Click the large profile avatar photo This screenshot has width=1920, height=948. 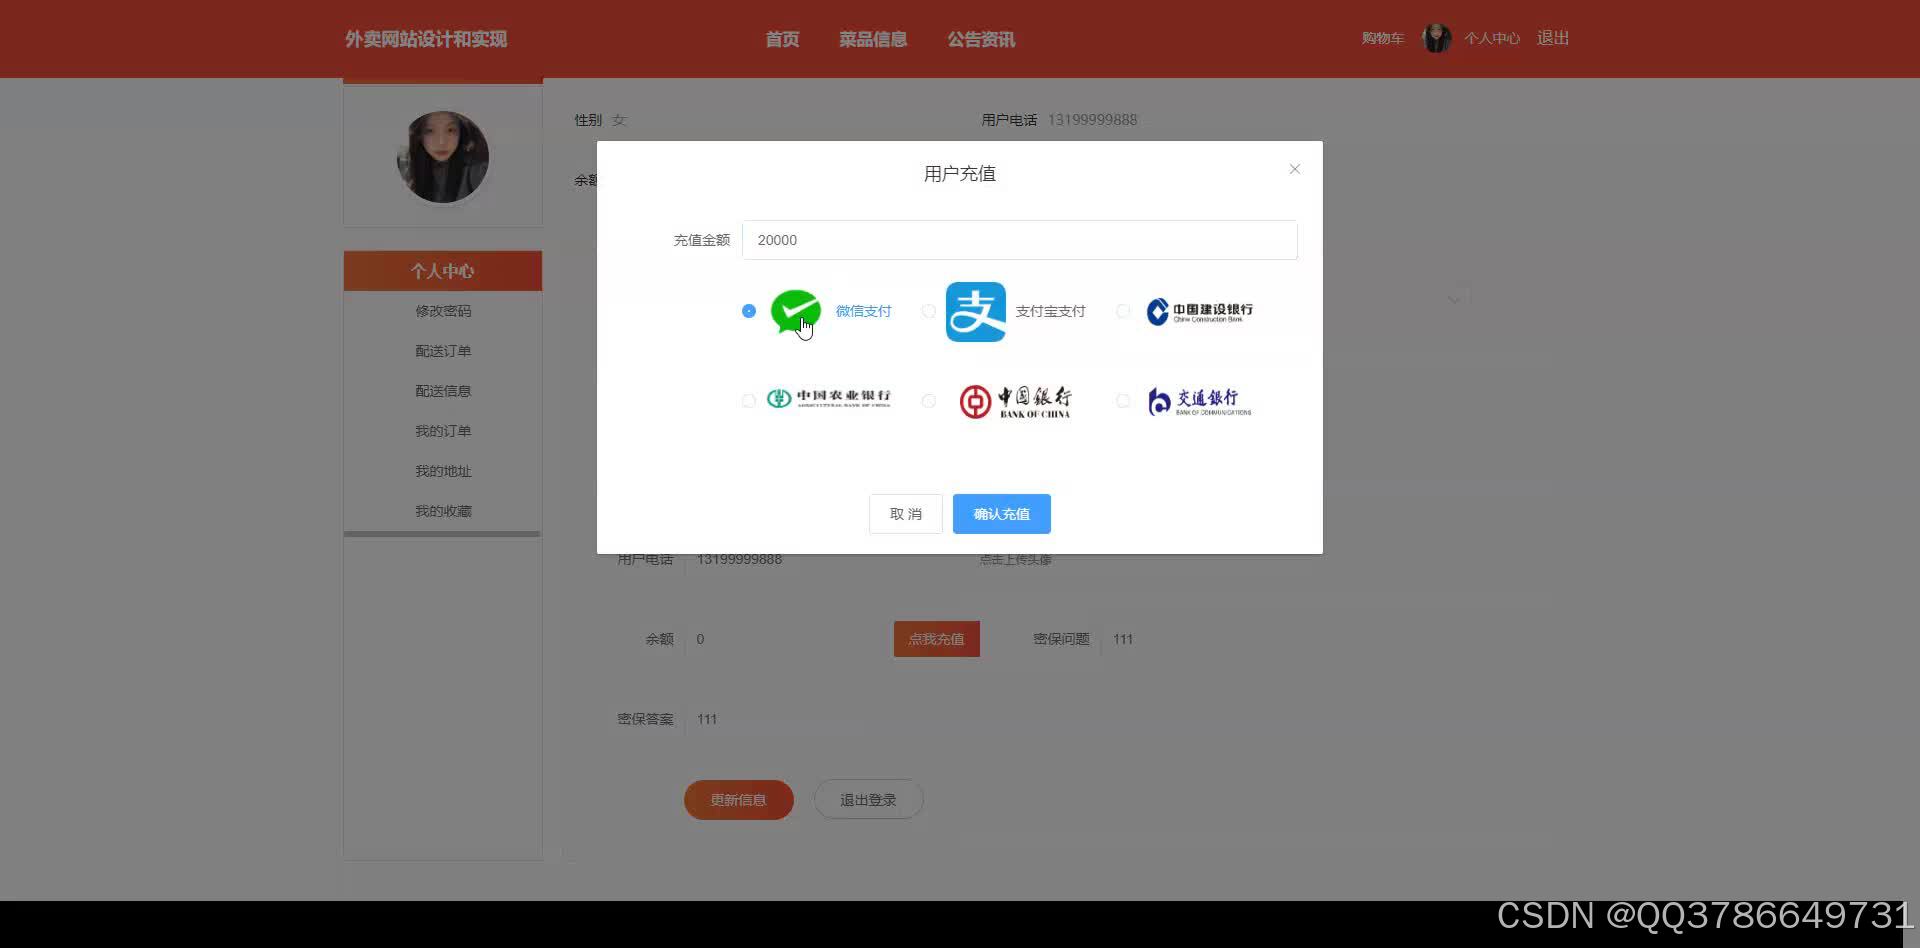[x=443, y=157]
